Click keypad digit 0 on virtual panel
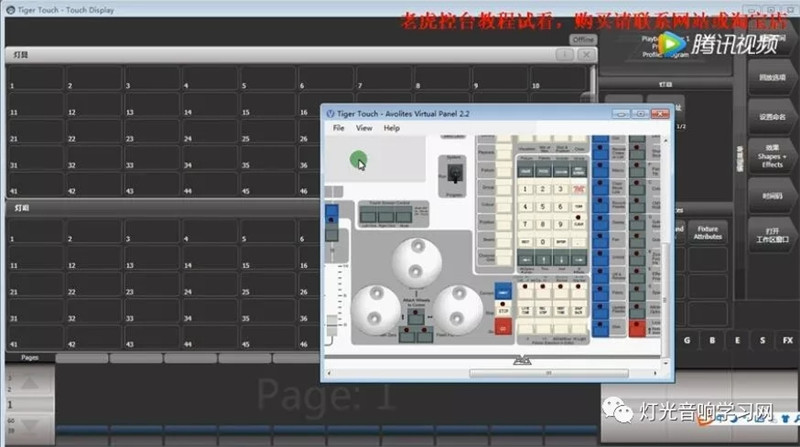The image size is (800, 447). click(x=543, y=241)
